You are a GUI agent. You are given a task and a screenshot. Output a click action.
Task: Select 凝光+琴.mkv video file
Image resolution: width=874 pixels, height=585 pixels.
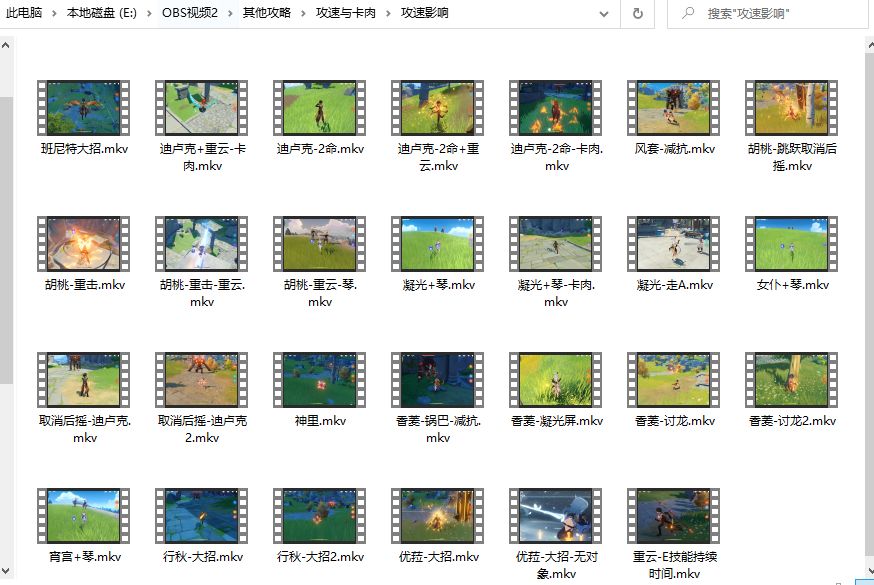pos(438,254)
